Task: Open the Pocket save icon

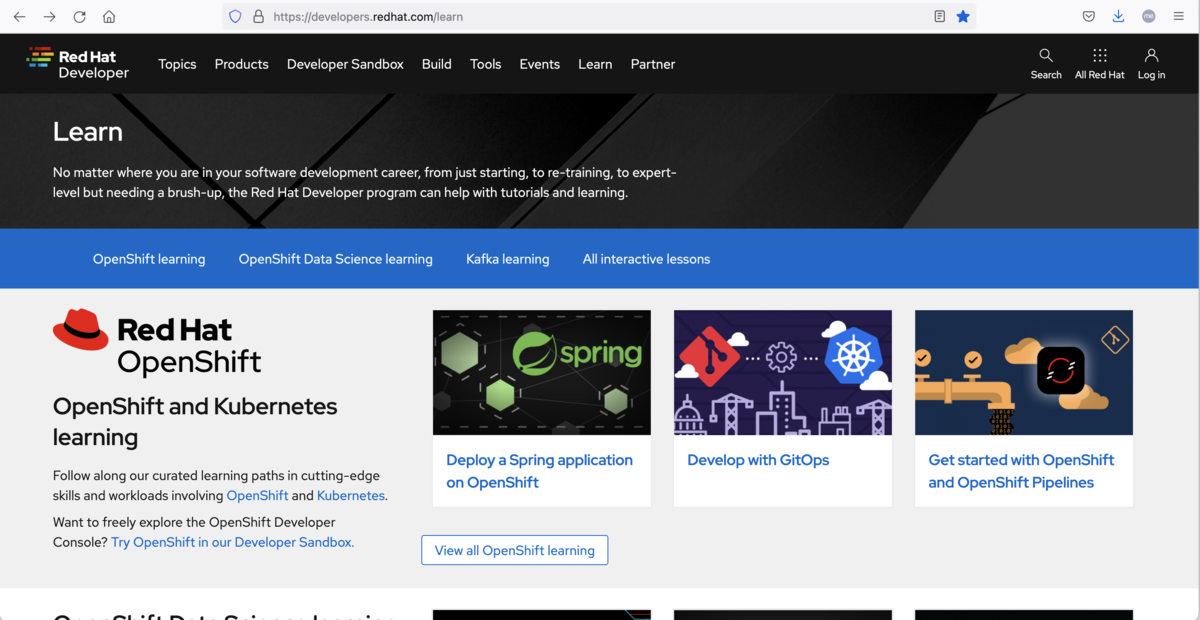Action: point(1089,17)
